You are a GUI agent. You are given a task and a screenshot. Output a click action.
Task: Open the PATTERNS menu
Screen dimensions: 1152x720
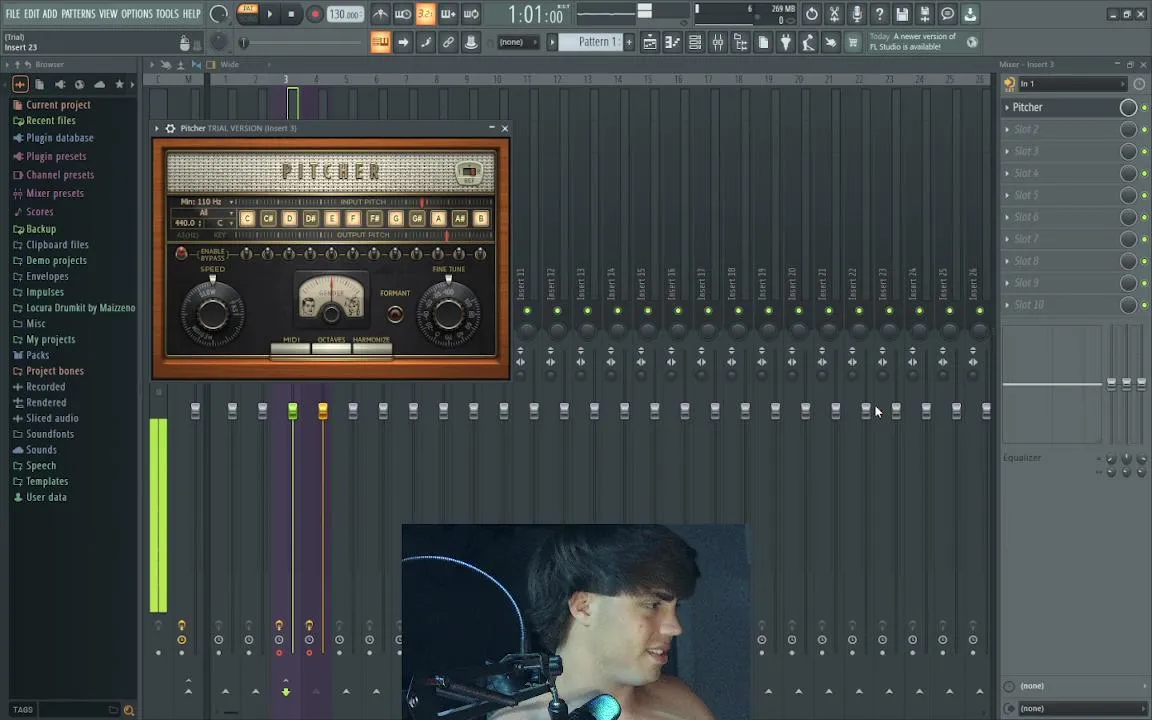coord(78,14)
